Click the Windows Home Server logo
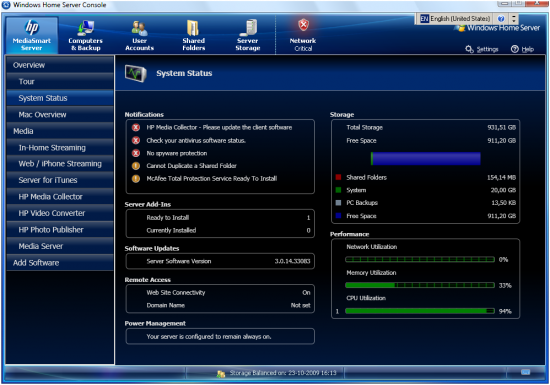The image size is (550, 385). point(498,28)
